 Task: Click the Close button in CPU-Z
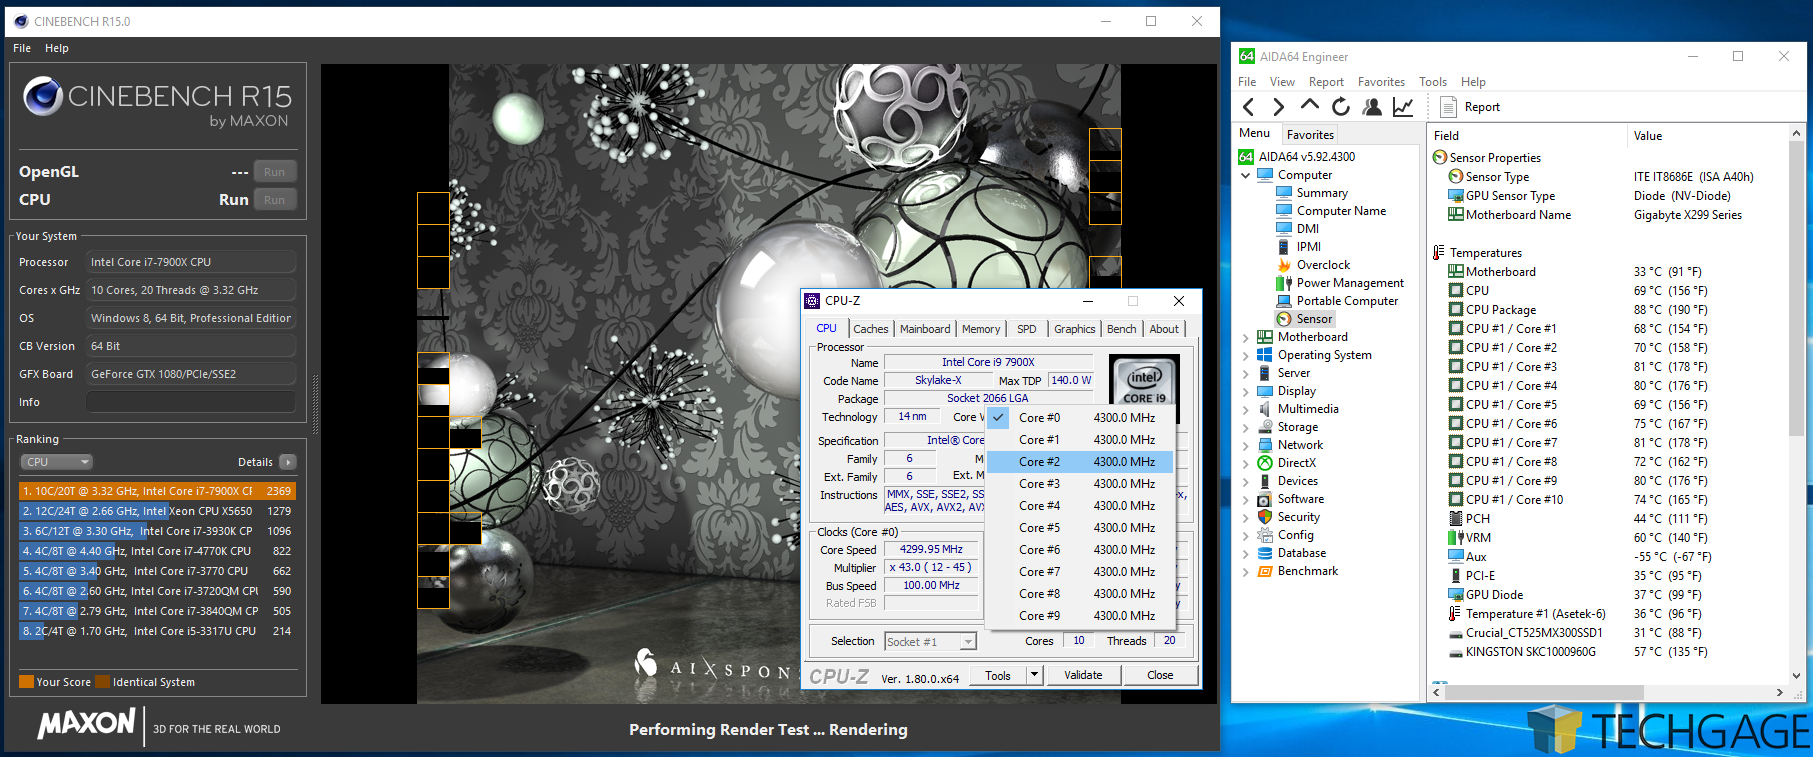coord(1160,675)
